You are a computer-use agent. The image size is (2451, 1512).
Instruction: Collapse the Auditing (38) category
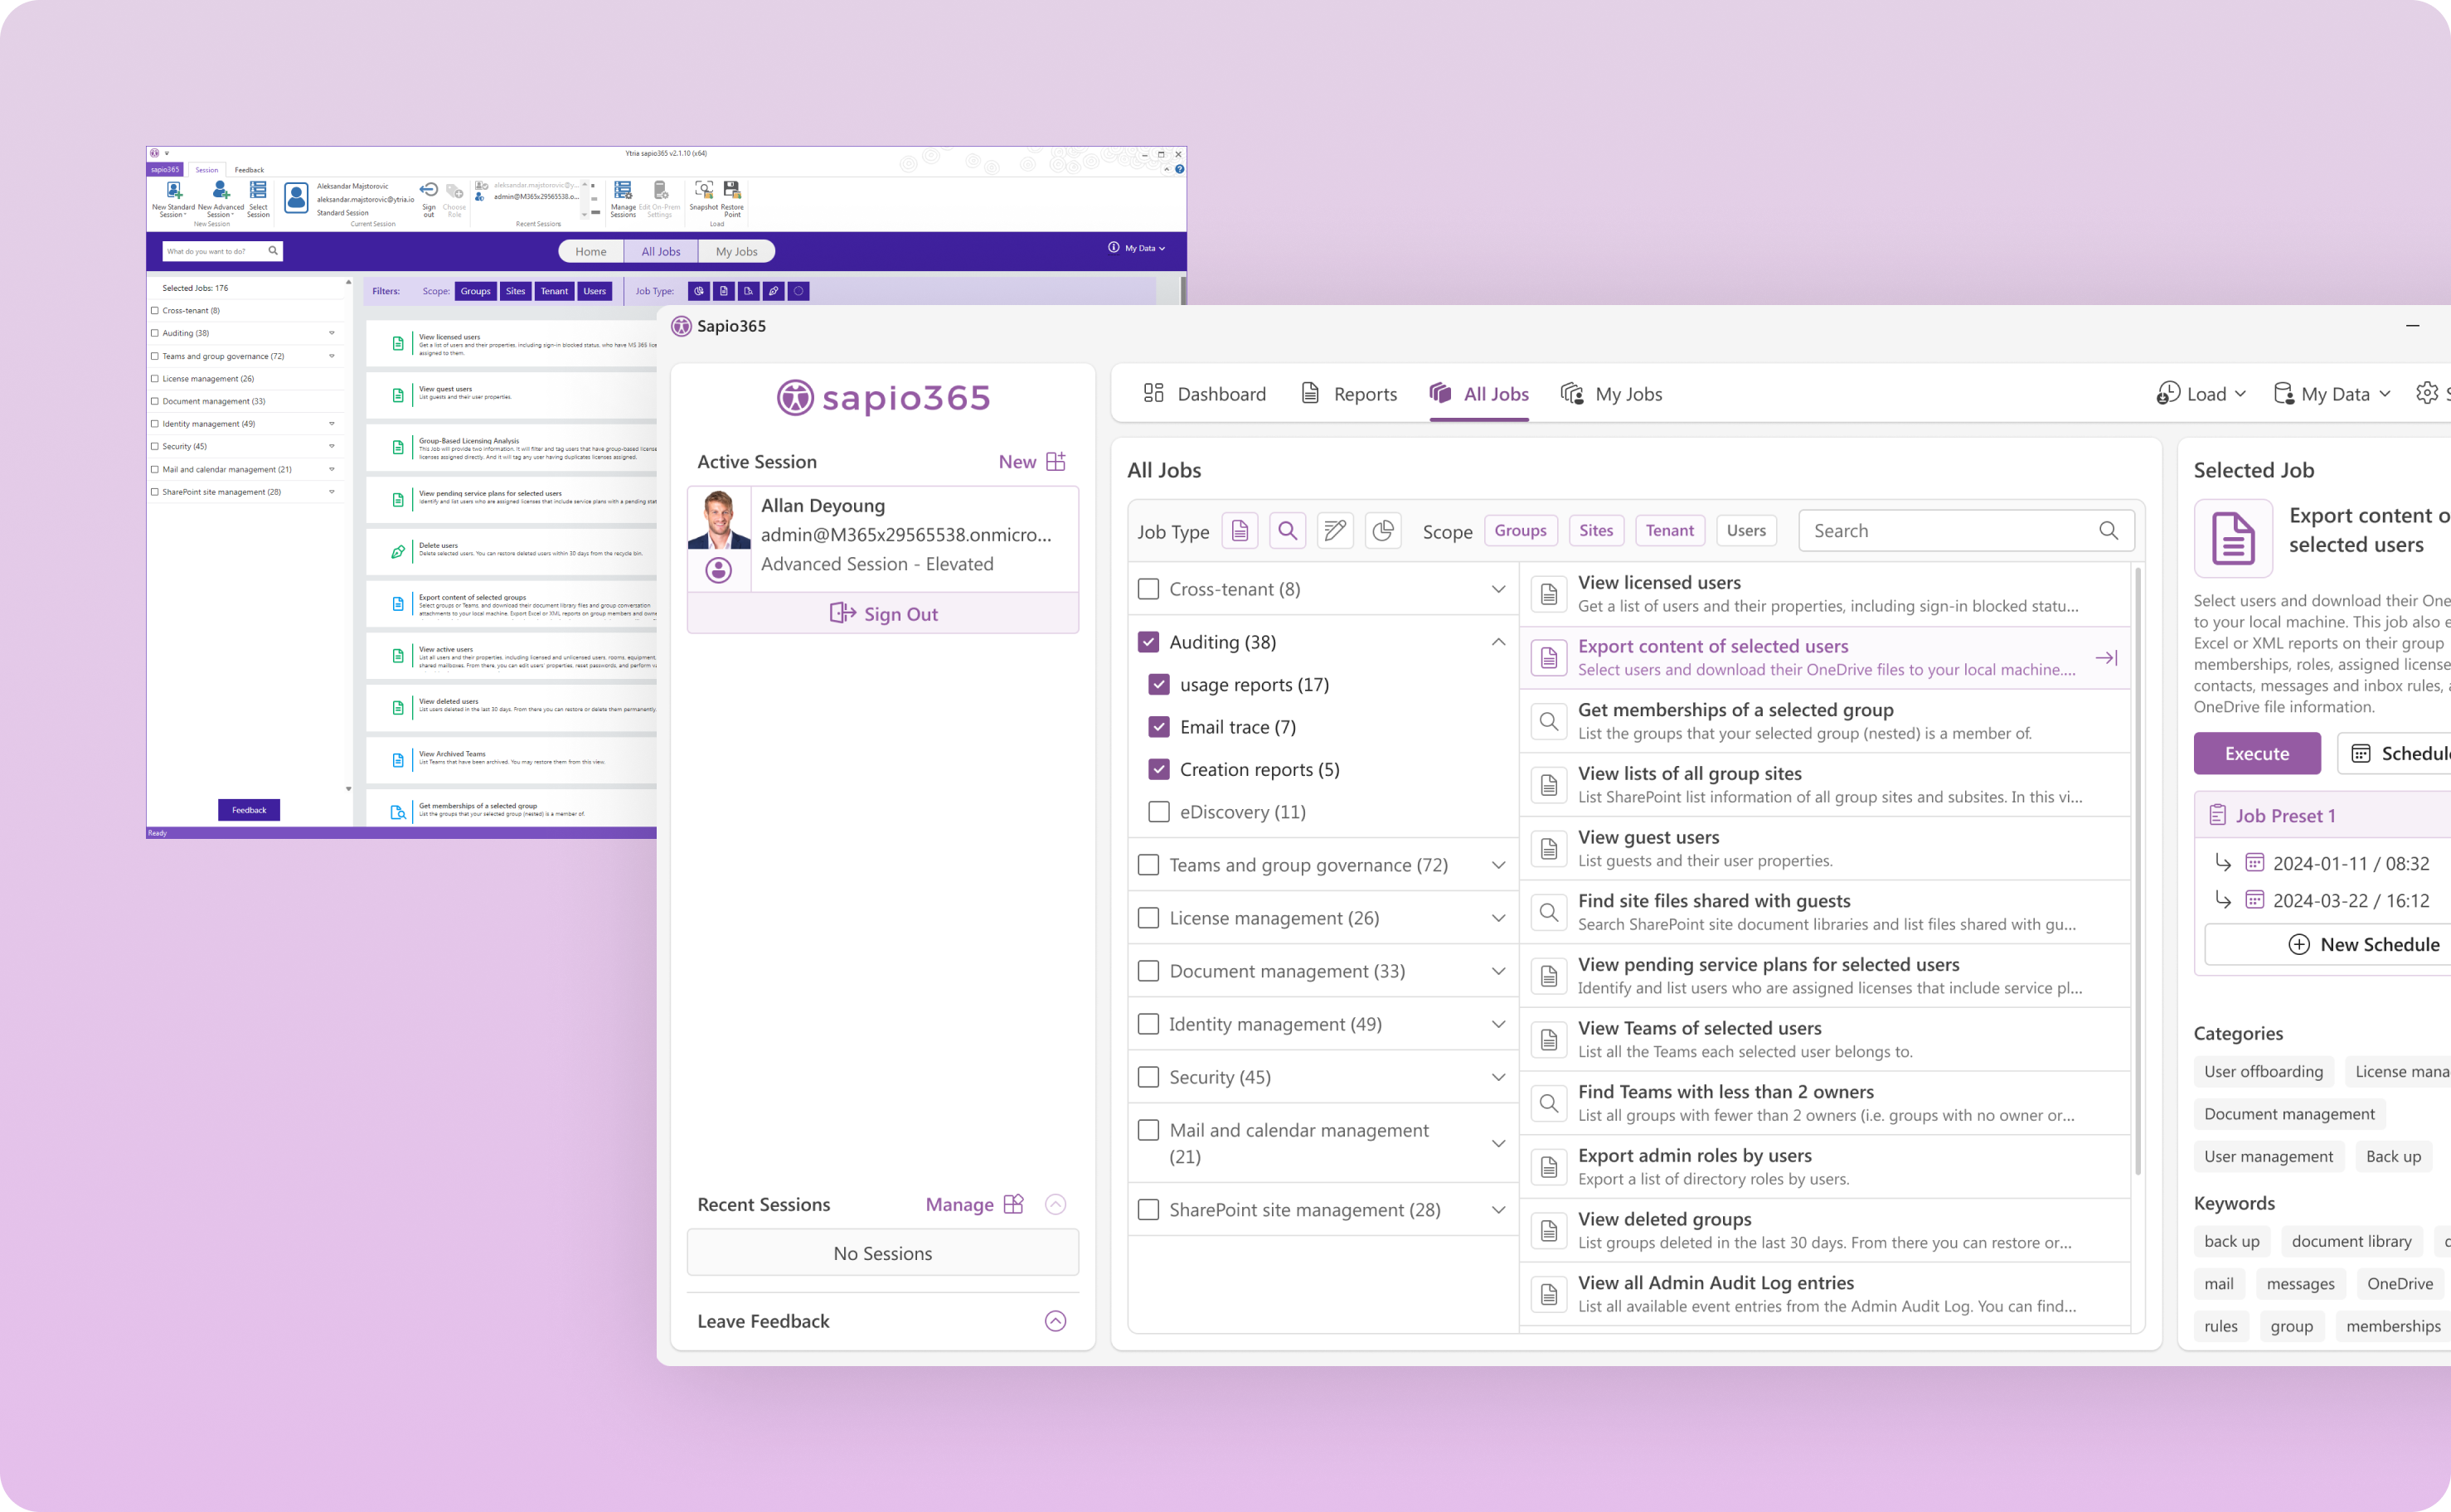point(1498,642)
